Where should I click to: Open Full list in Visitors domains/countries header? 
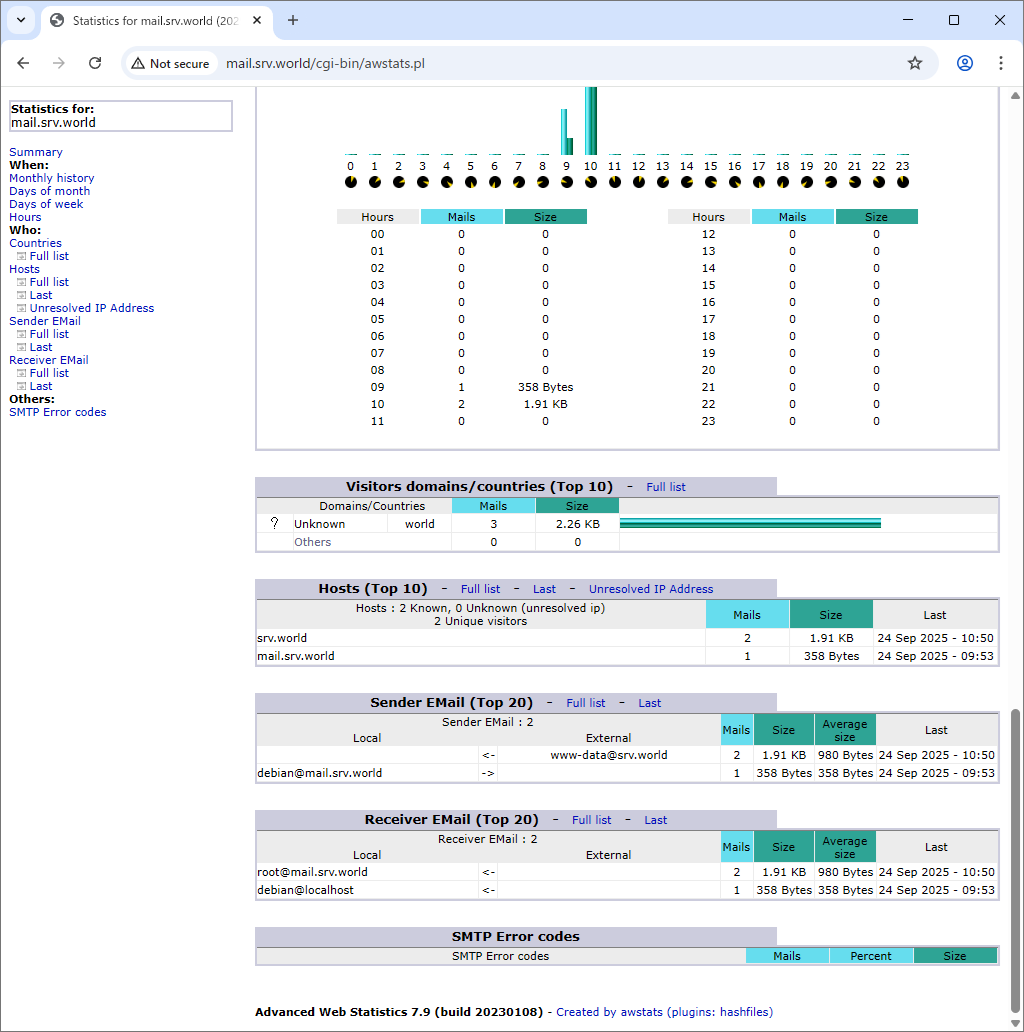coord(665,487)
